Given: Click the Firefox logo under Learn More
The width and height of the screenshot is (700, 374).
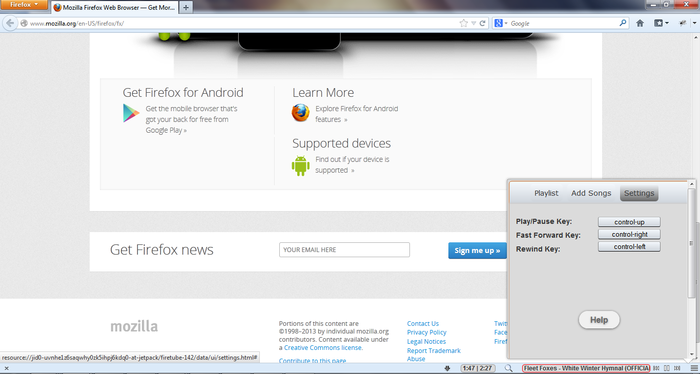Looking at the screenshot, I should pos(300,113).
